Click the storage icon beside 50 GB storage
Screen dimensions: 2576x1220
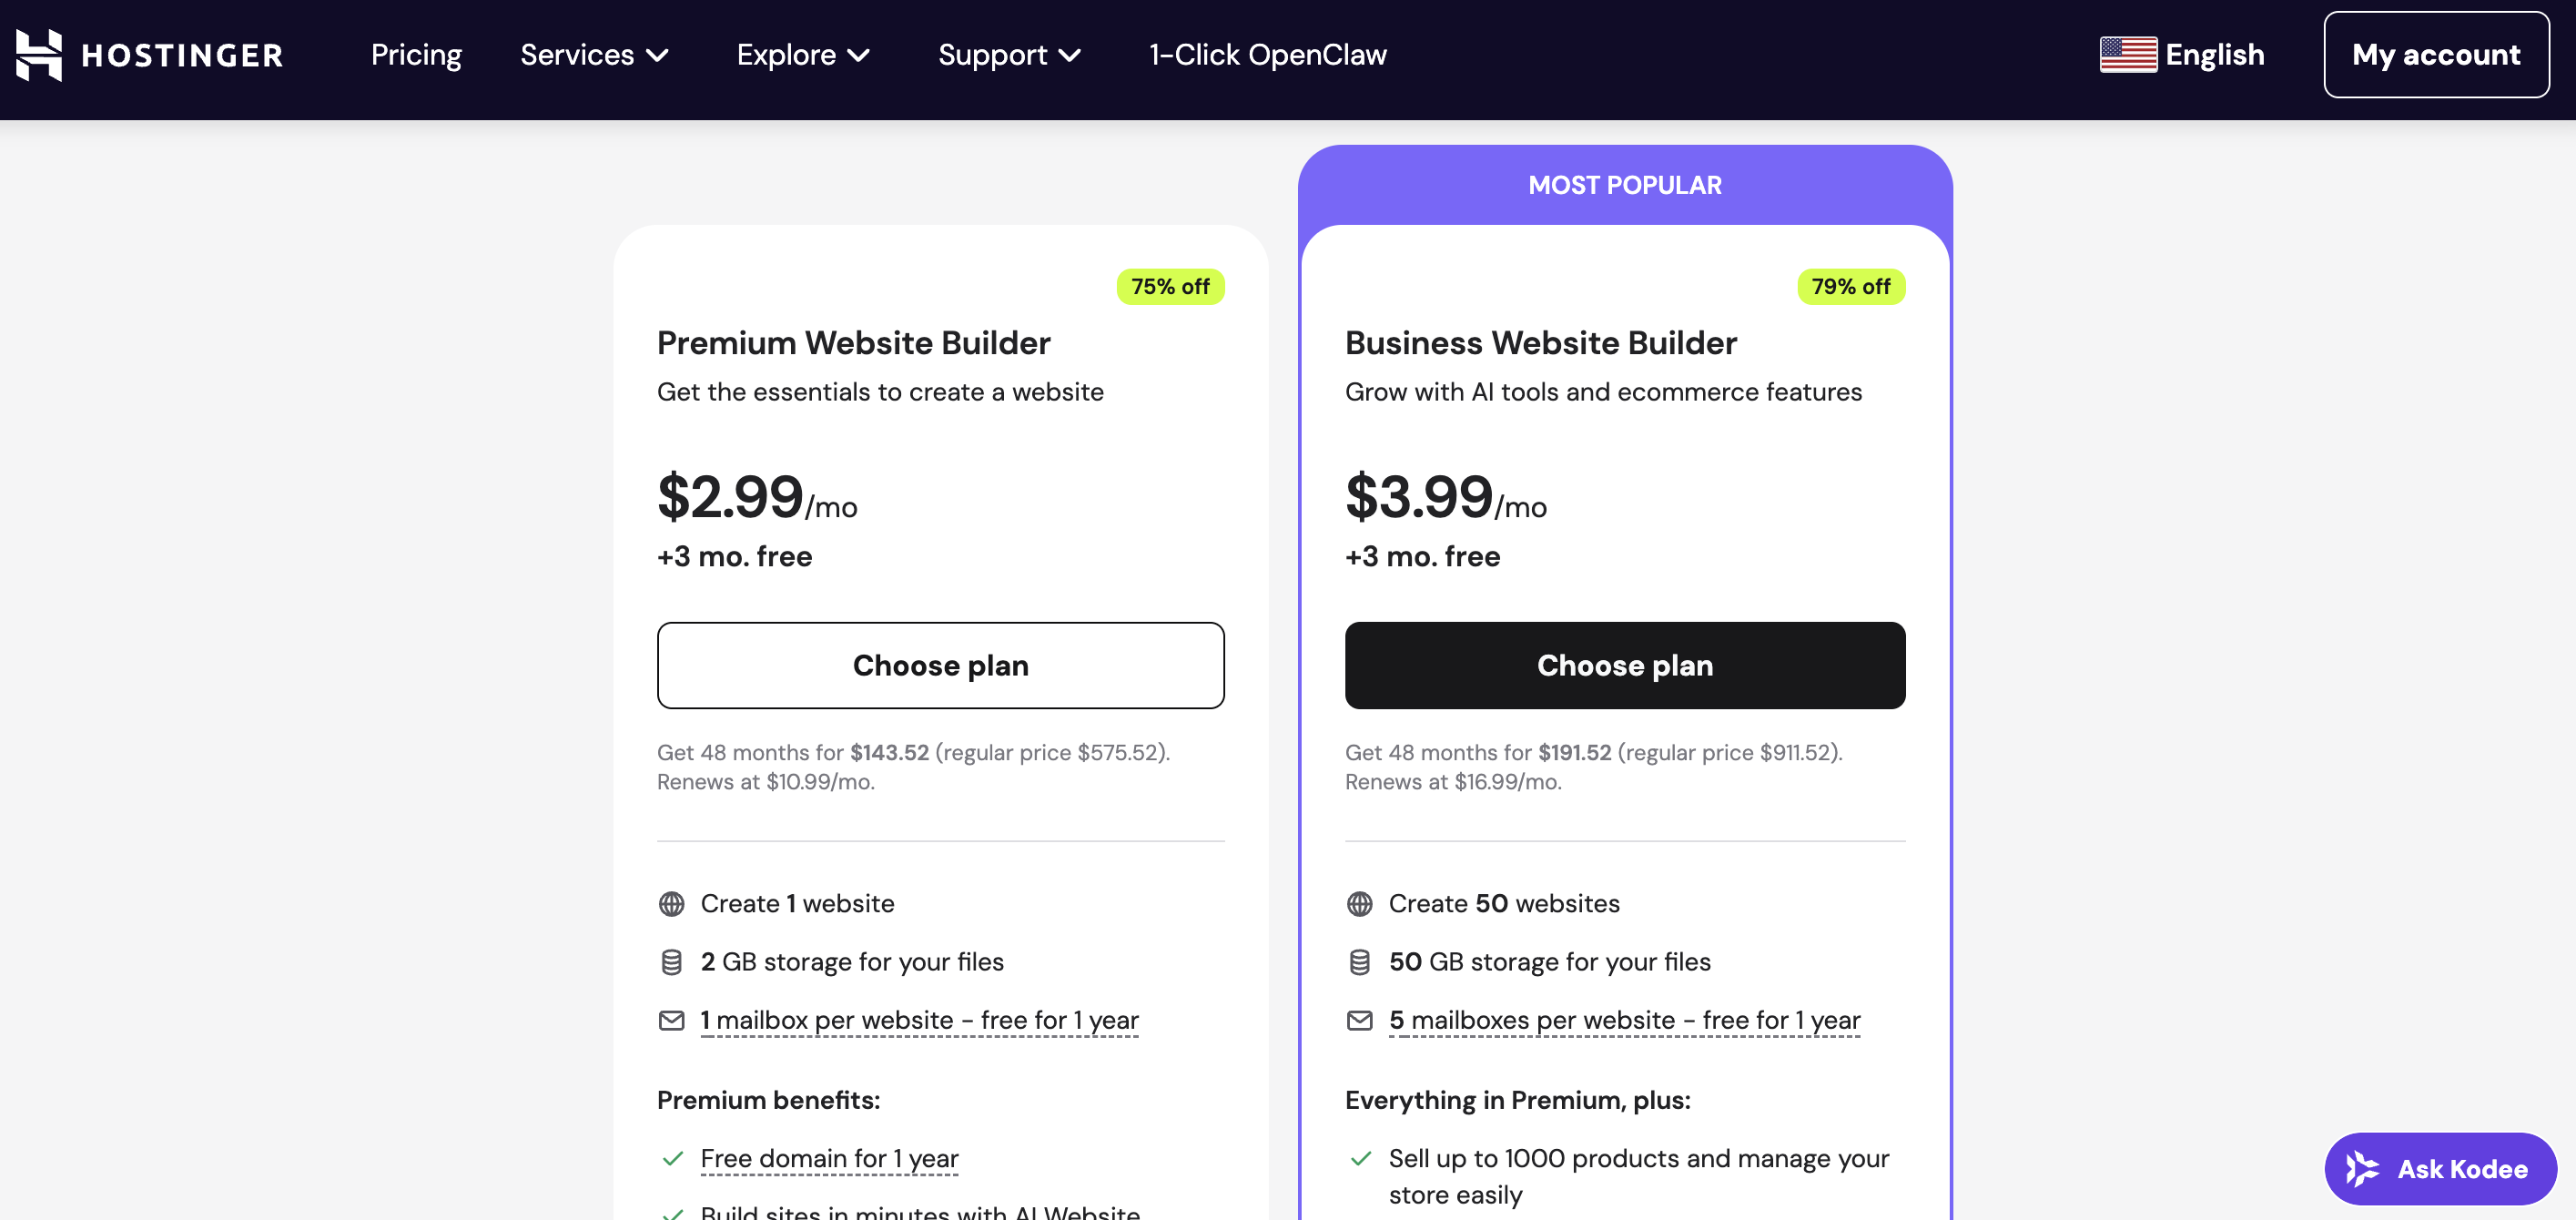1360,961
